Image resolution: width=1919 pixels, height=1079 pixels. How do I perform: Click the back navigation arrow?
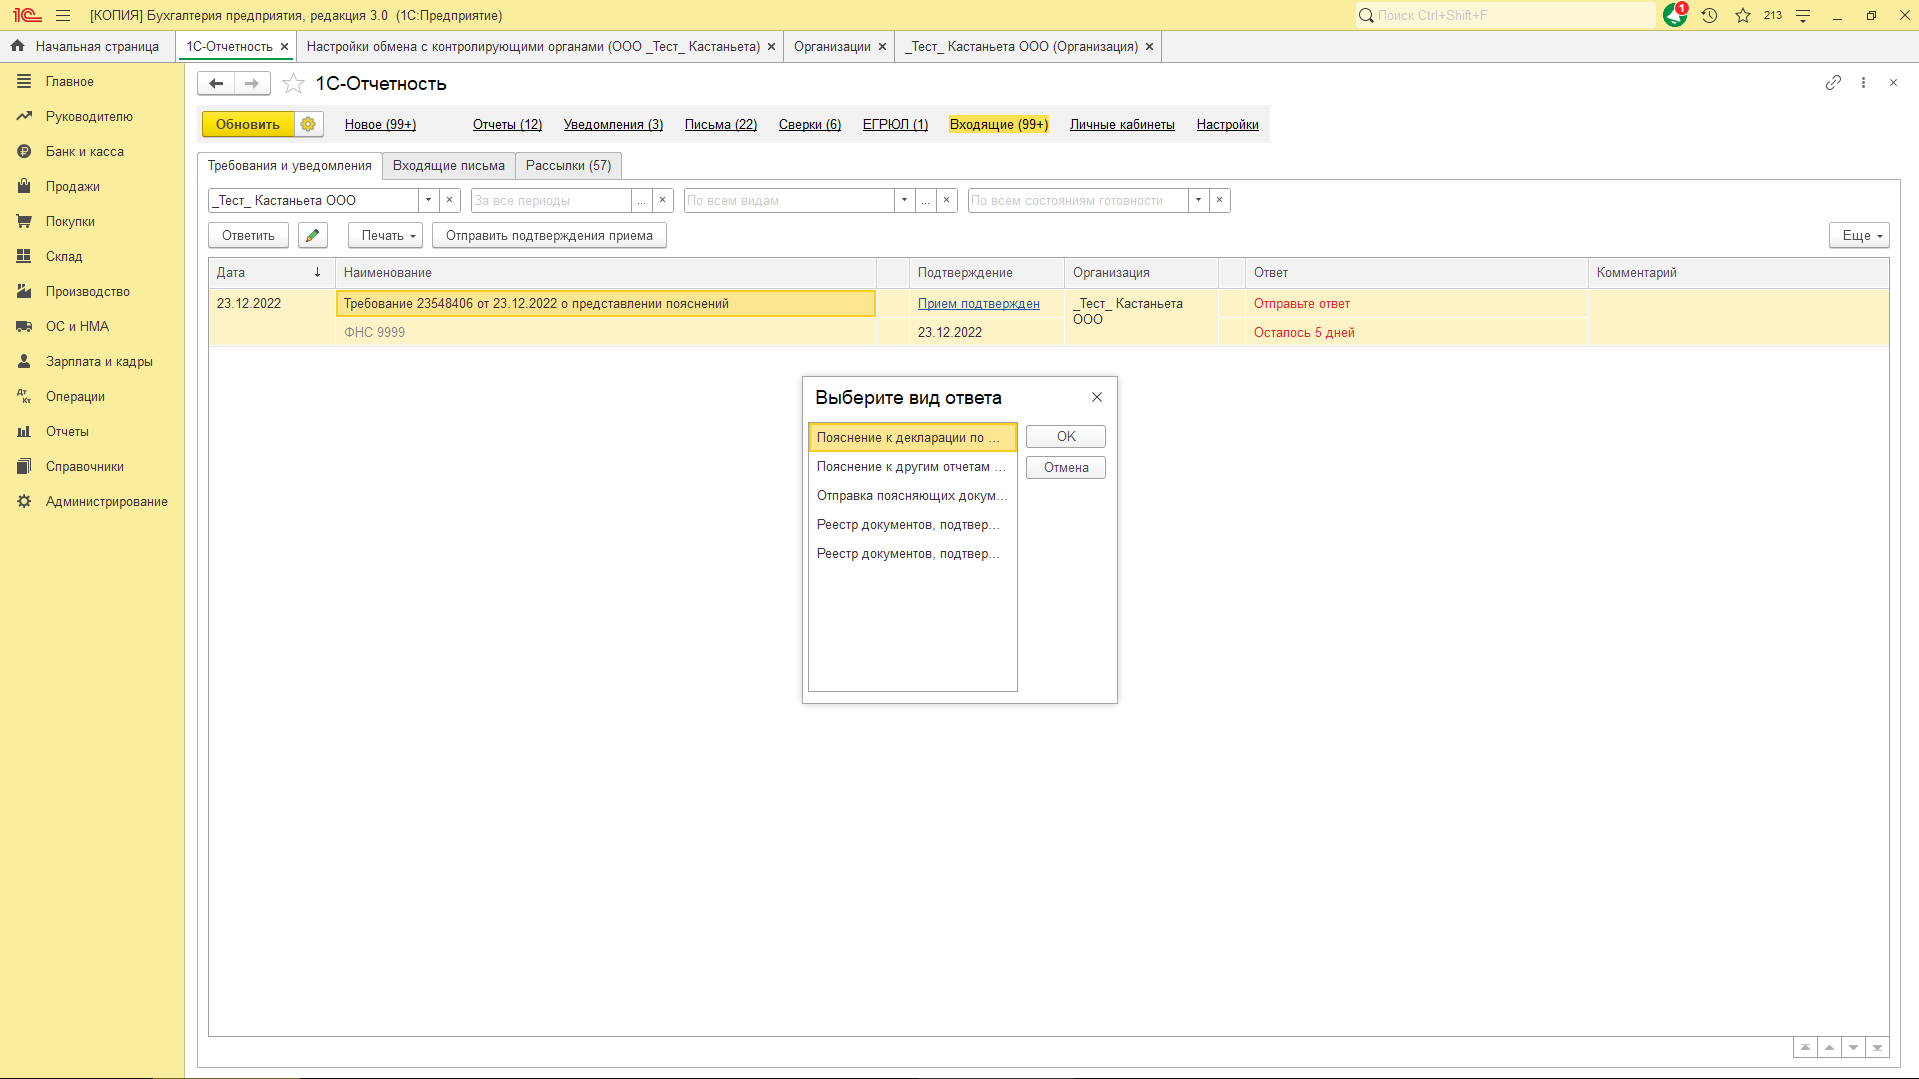[x=216, y=84]
